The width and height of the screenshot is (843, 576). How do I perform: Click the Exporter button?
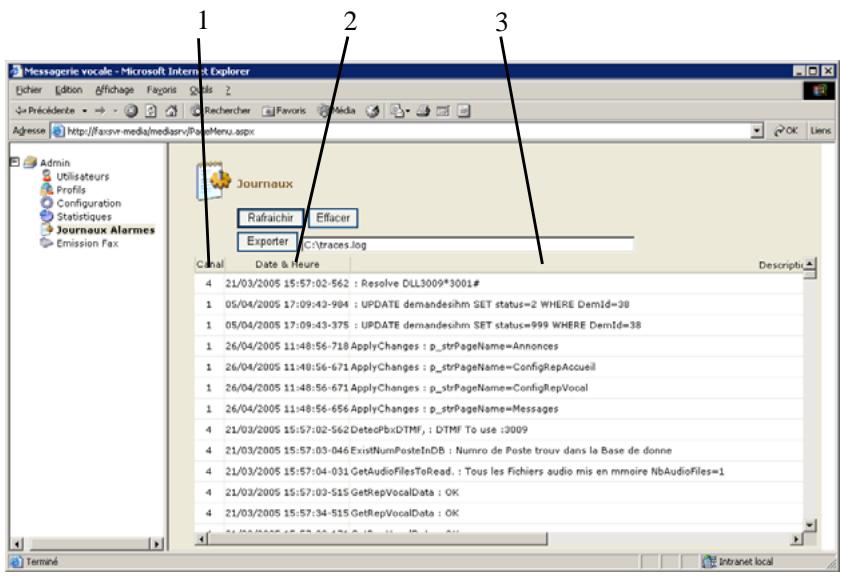pyautogui.click(x=267, y=241)
